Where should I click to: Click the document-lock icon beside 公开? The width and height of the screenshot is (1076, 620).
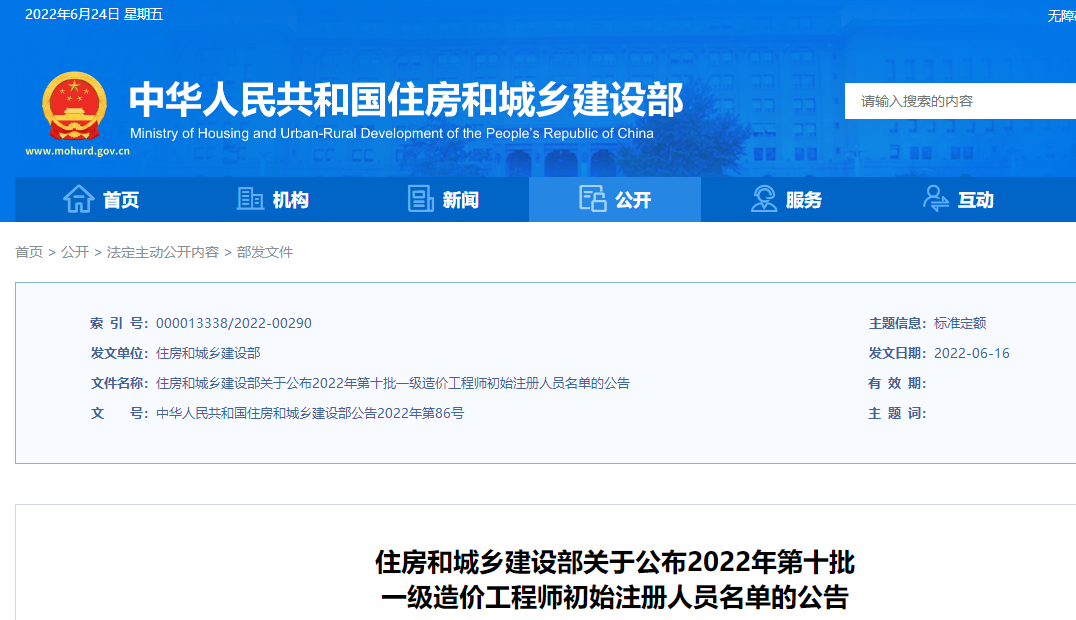[x=593, y=199]
